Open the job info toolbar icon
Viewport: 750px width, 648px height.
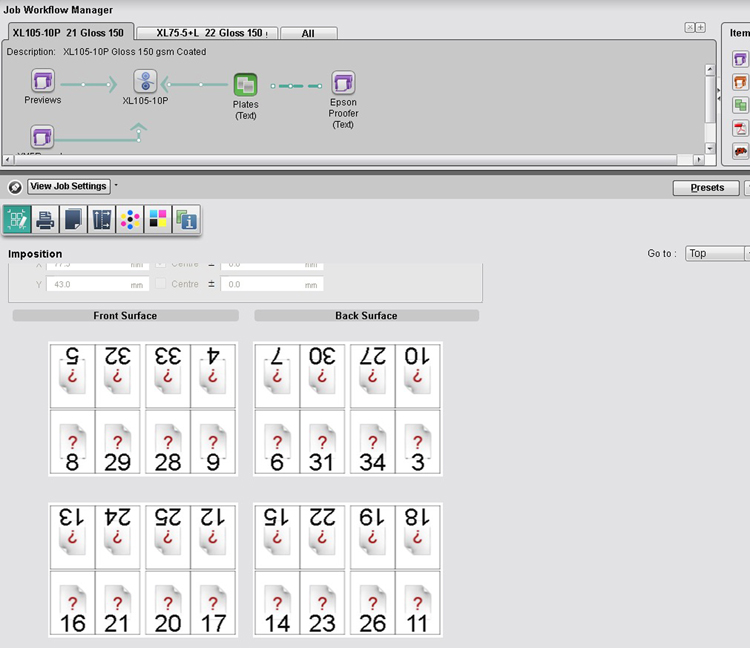tap(186, 220)
